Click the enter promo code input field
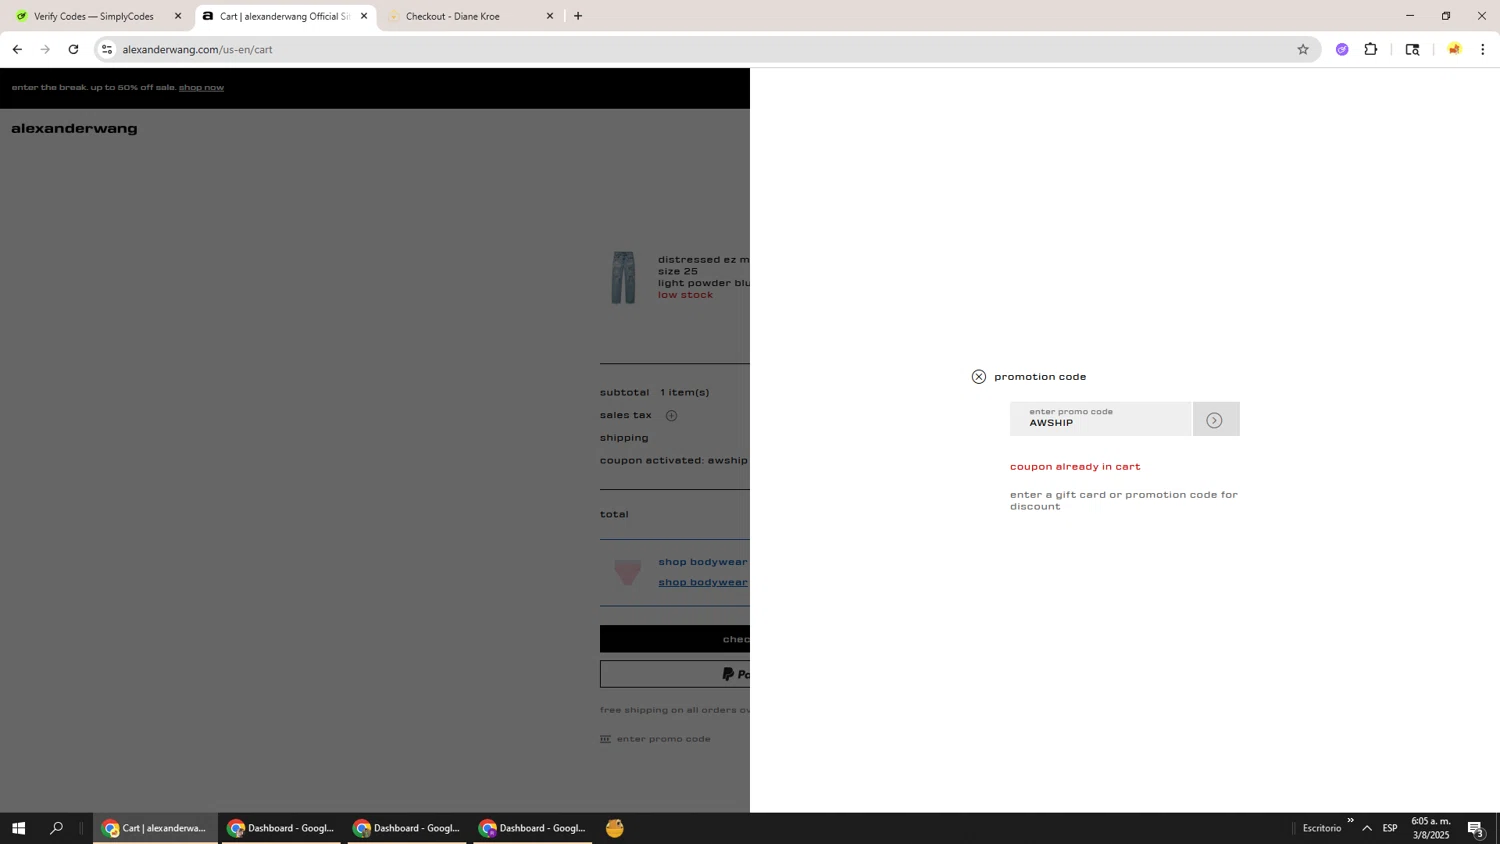This screenshot has width=1500, height=844. pos(1100,419)
